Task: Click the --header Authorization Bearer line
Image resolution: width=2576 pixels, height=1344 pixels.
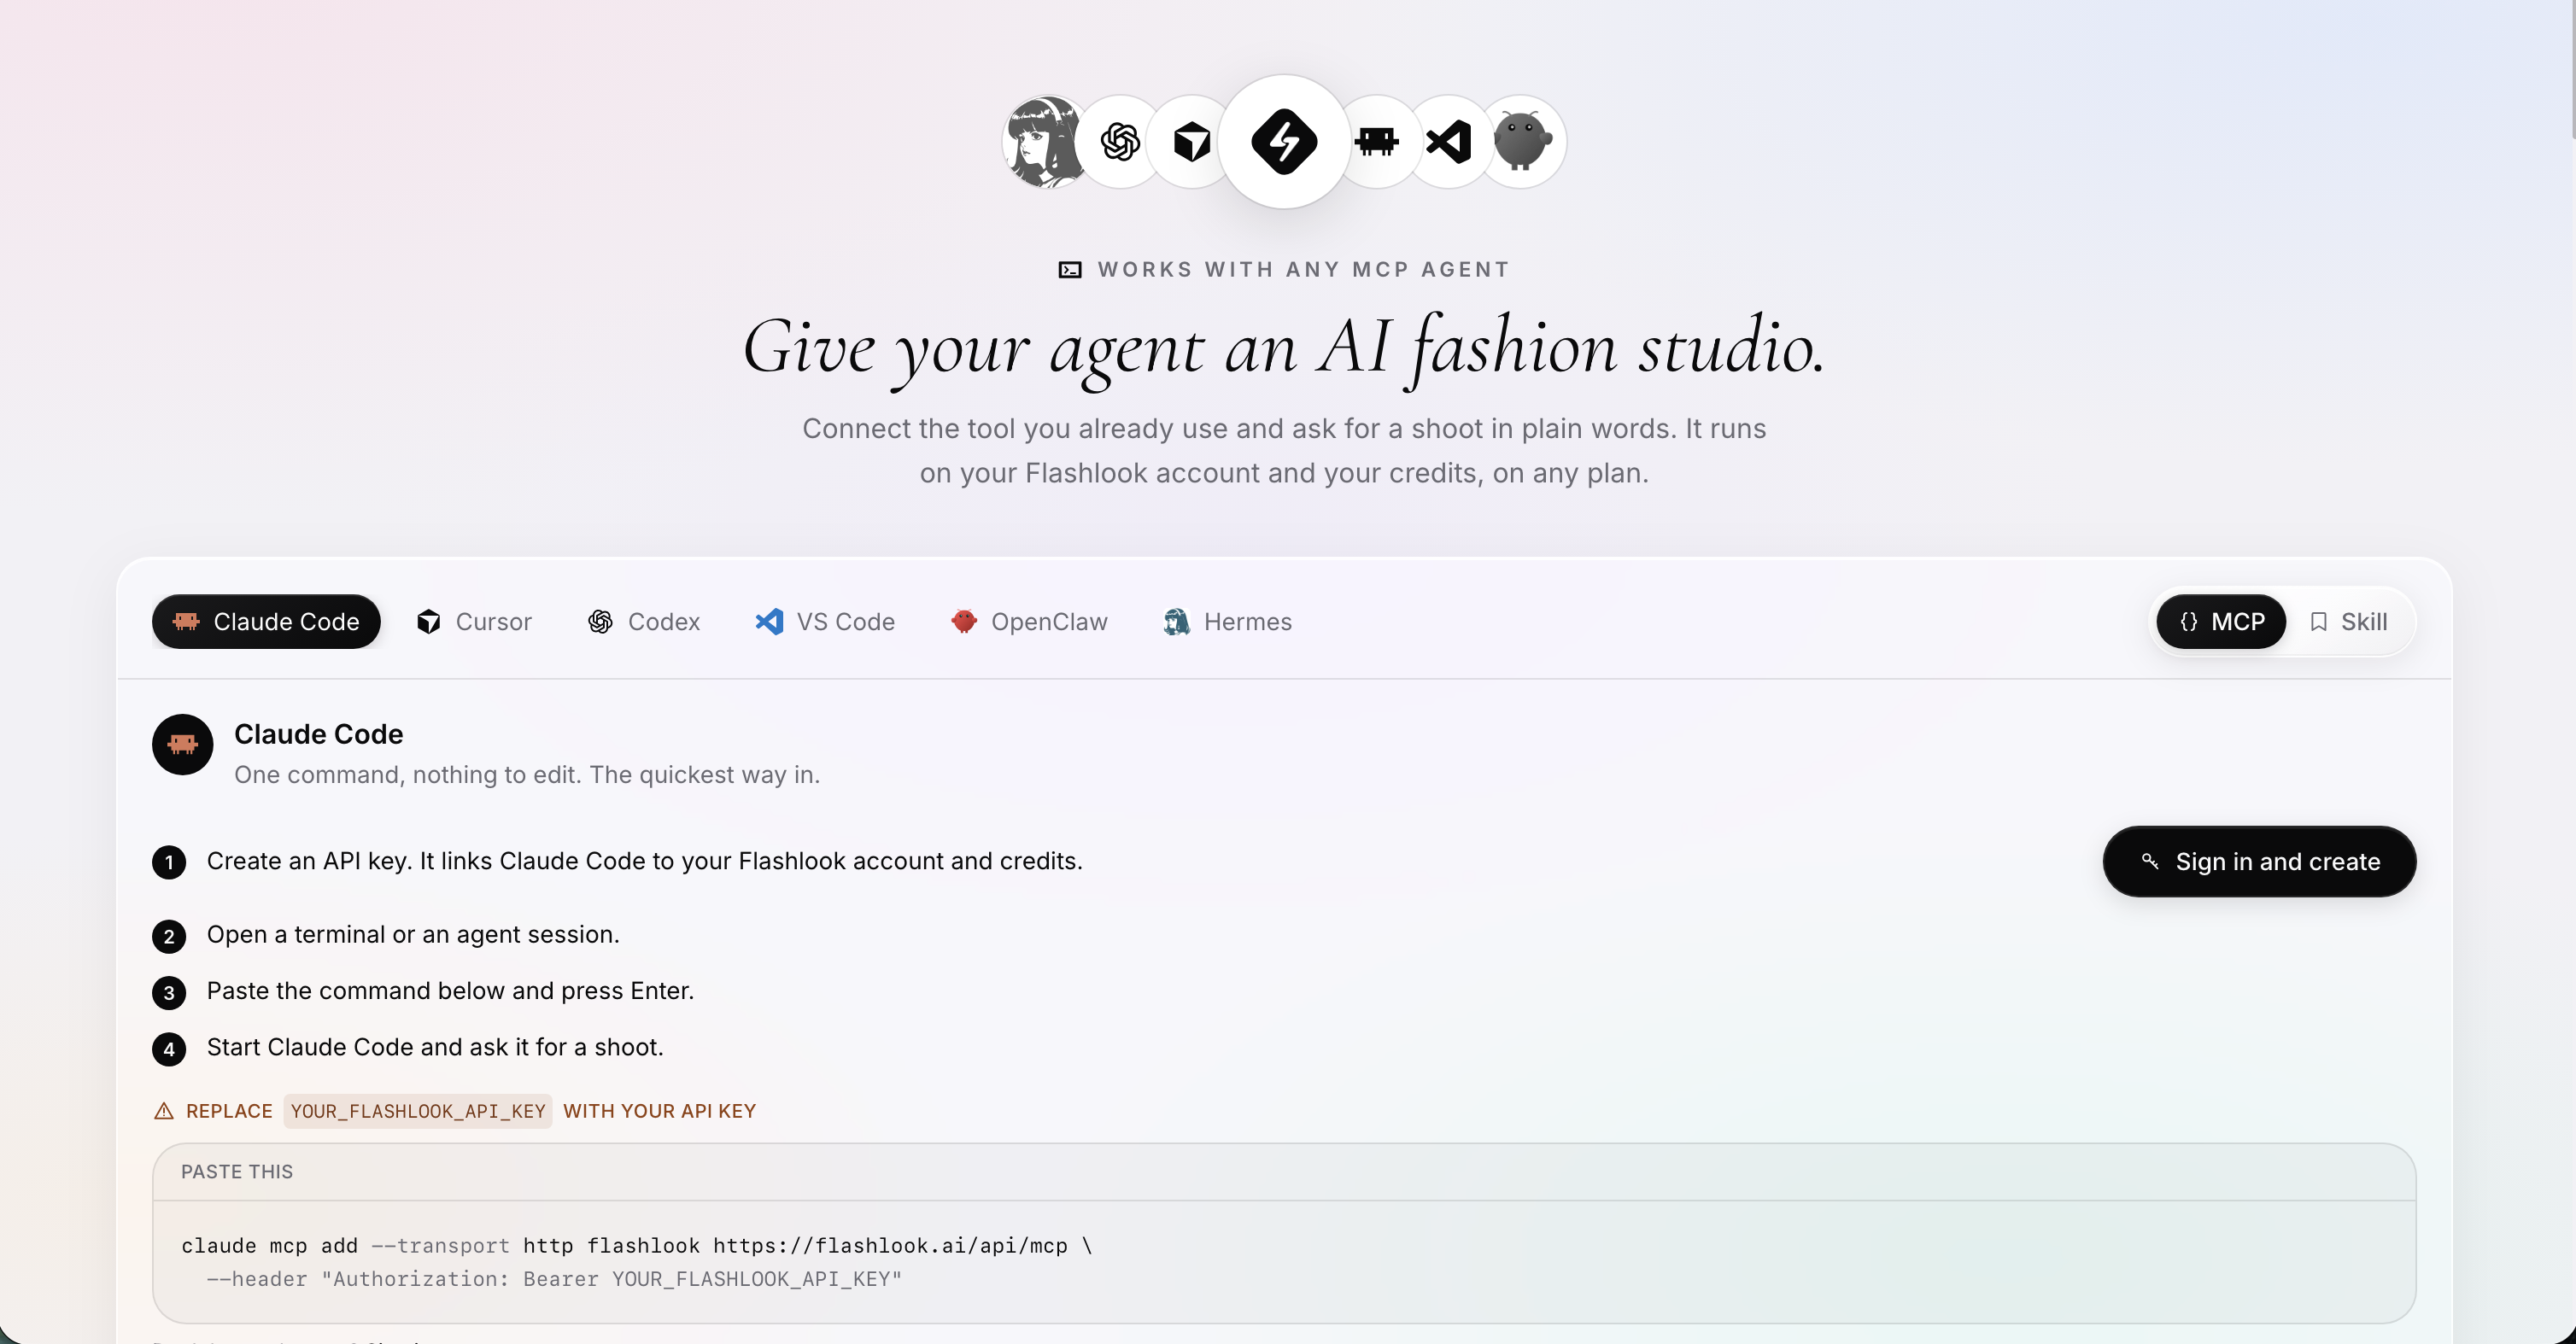Action: (554, 1279)
